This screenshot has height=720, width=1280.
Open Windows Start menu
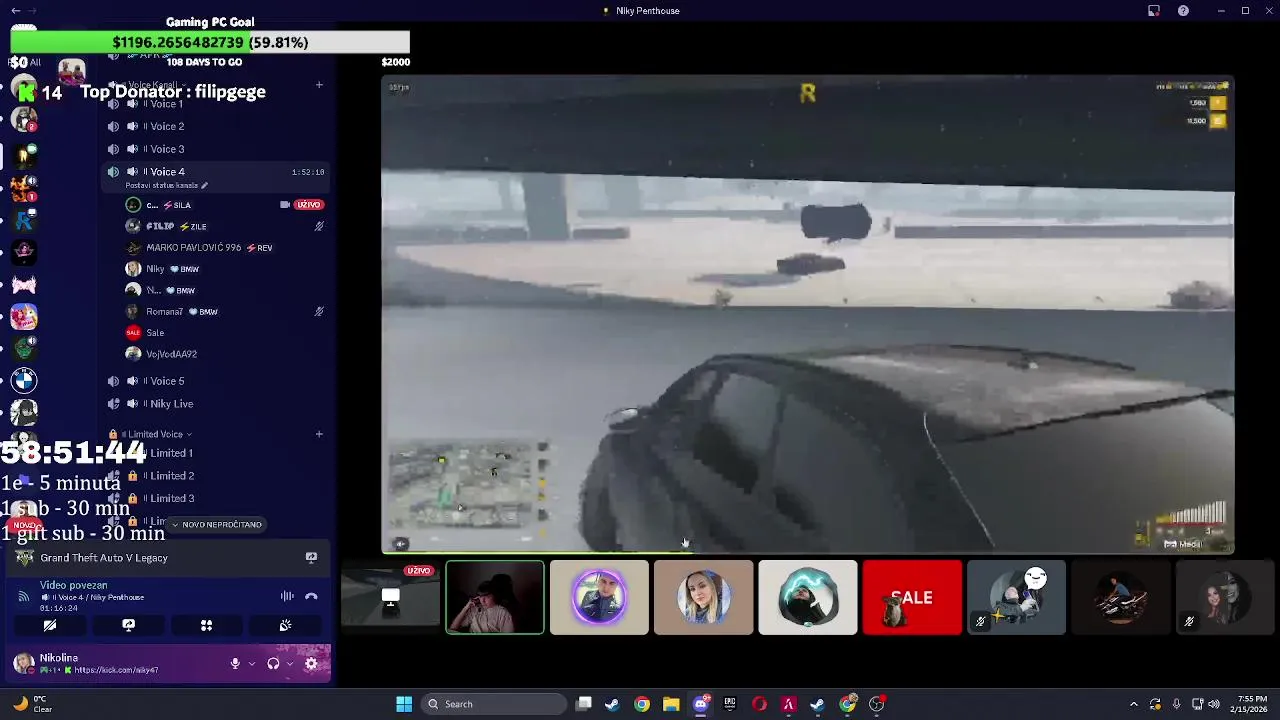[x=404, y=704]
